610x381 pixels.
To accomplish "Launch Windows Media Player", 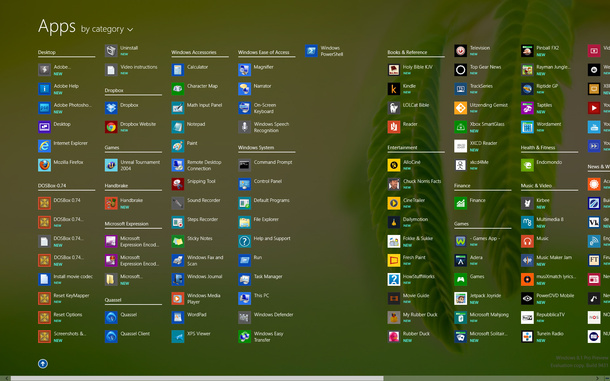I will coord(196,299).
